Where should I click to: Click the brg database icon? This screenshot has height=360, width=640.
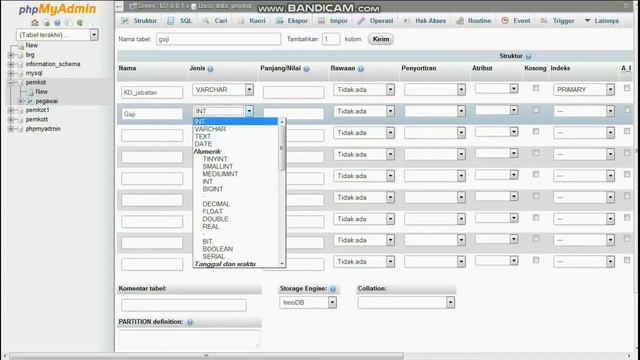point(20,55)
